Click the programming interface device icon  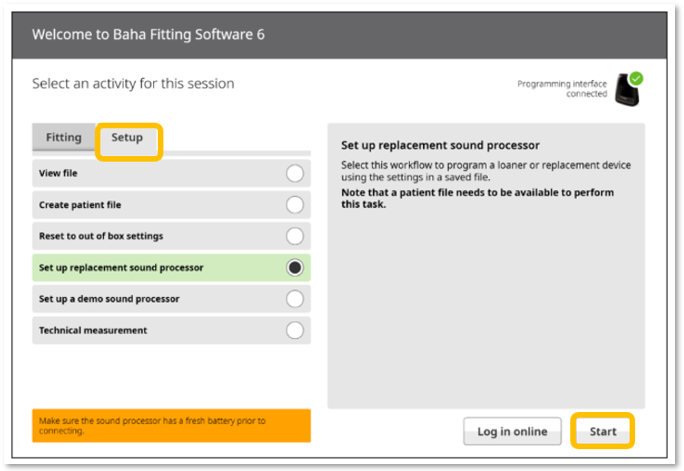point(627,90)
